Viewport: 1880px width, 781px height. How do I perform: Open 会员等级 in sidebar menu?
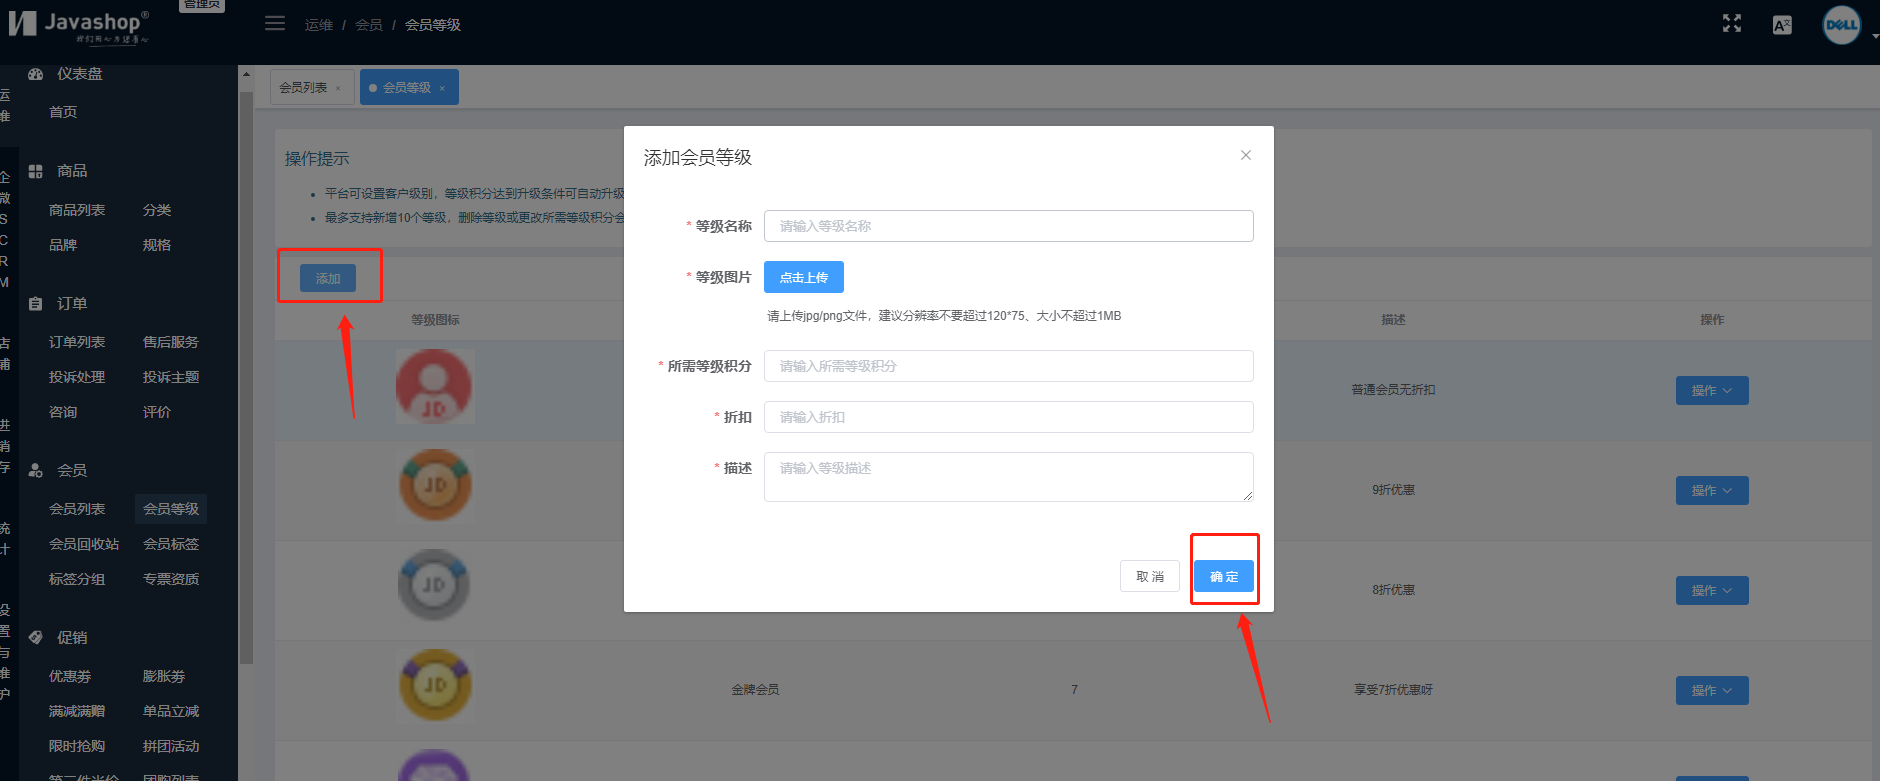click(171, 509)
